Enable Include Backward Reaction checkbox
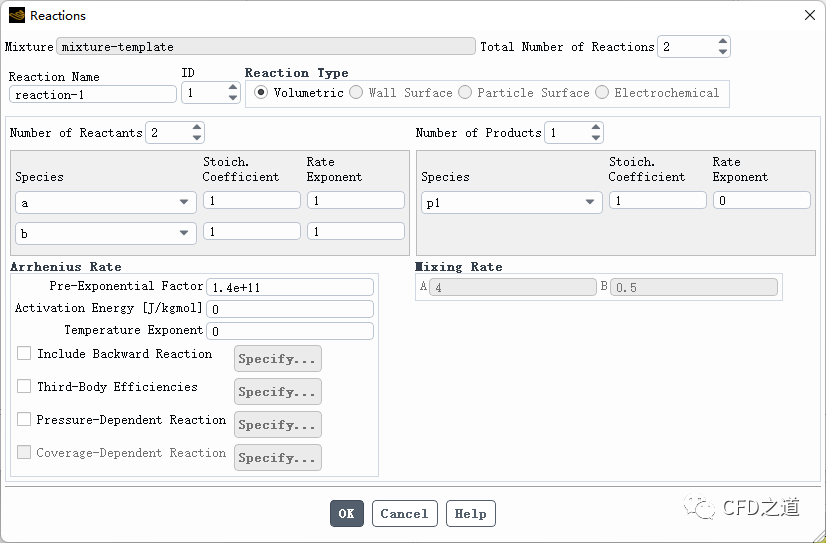This screenshot has height=543, width=826. click(x=24, y=354)
